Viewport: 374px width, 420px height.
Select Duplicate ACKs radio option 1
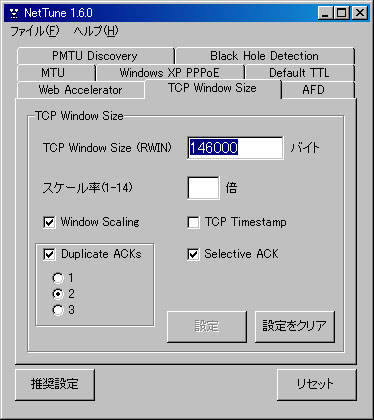point(58,278)
